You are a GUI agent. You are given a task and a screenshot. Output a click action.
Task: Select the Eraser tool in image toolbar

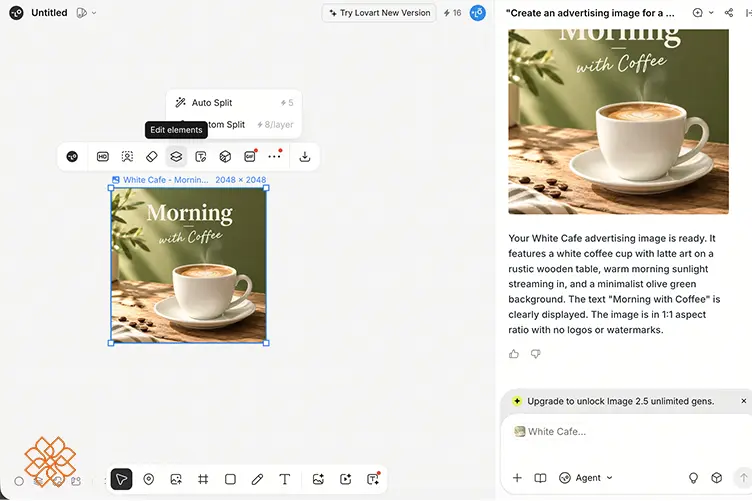tap(152, 157)
